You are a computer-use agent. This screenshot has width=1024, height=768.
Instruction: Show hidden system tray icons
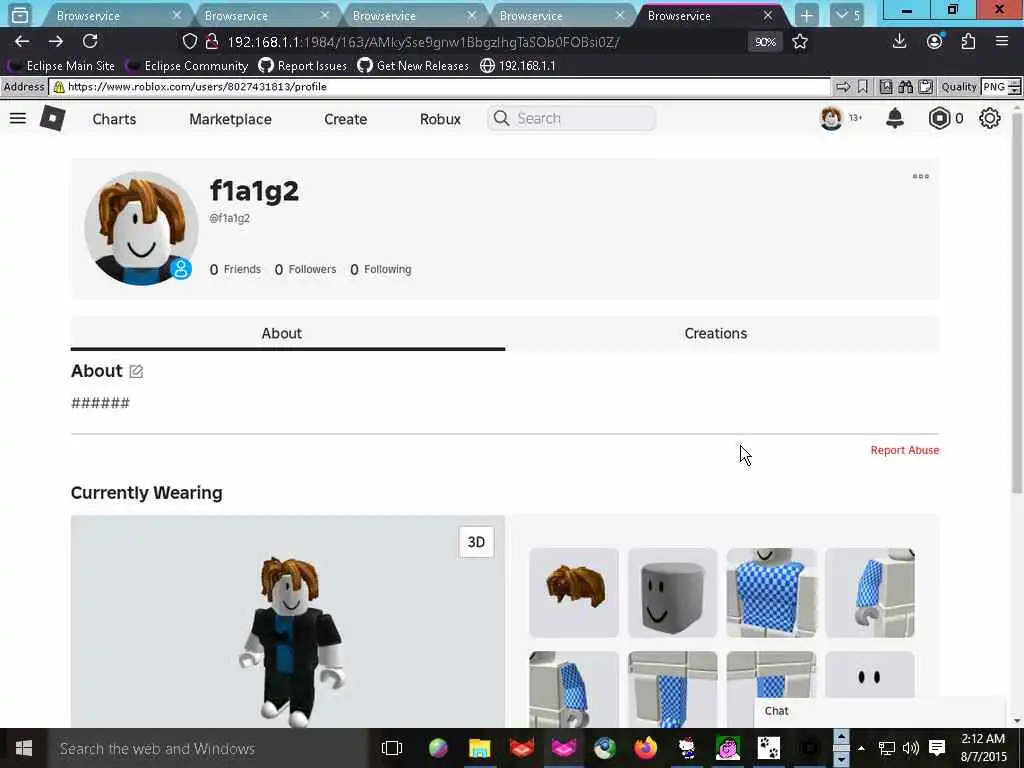861,748
